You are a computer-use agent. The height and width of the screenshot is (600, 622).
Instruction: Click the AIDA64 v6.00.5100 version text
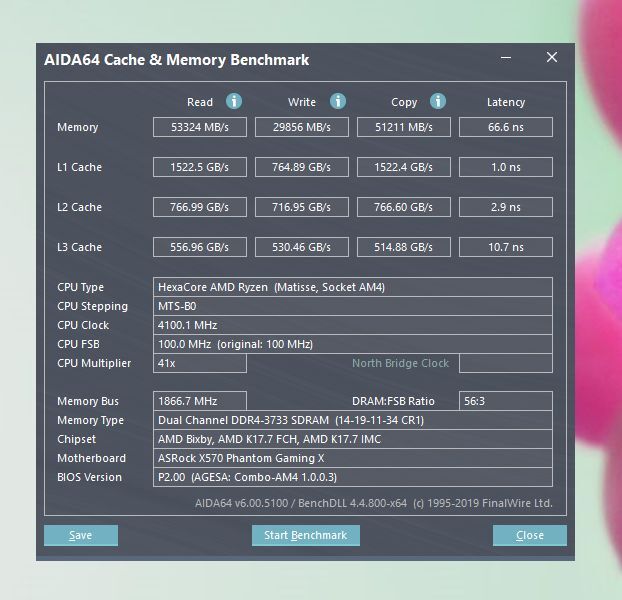[x=374, y=503]
